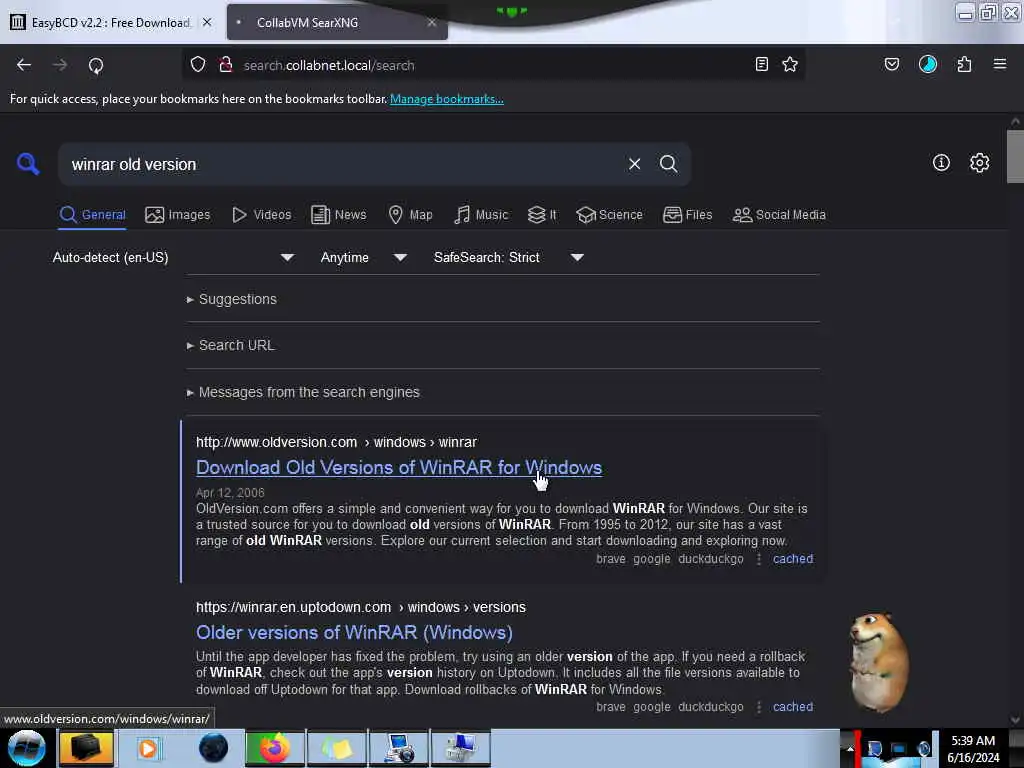
Task: Select the Social Media search category
Action: point(779,215)
